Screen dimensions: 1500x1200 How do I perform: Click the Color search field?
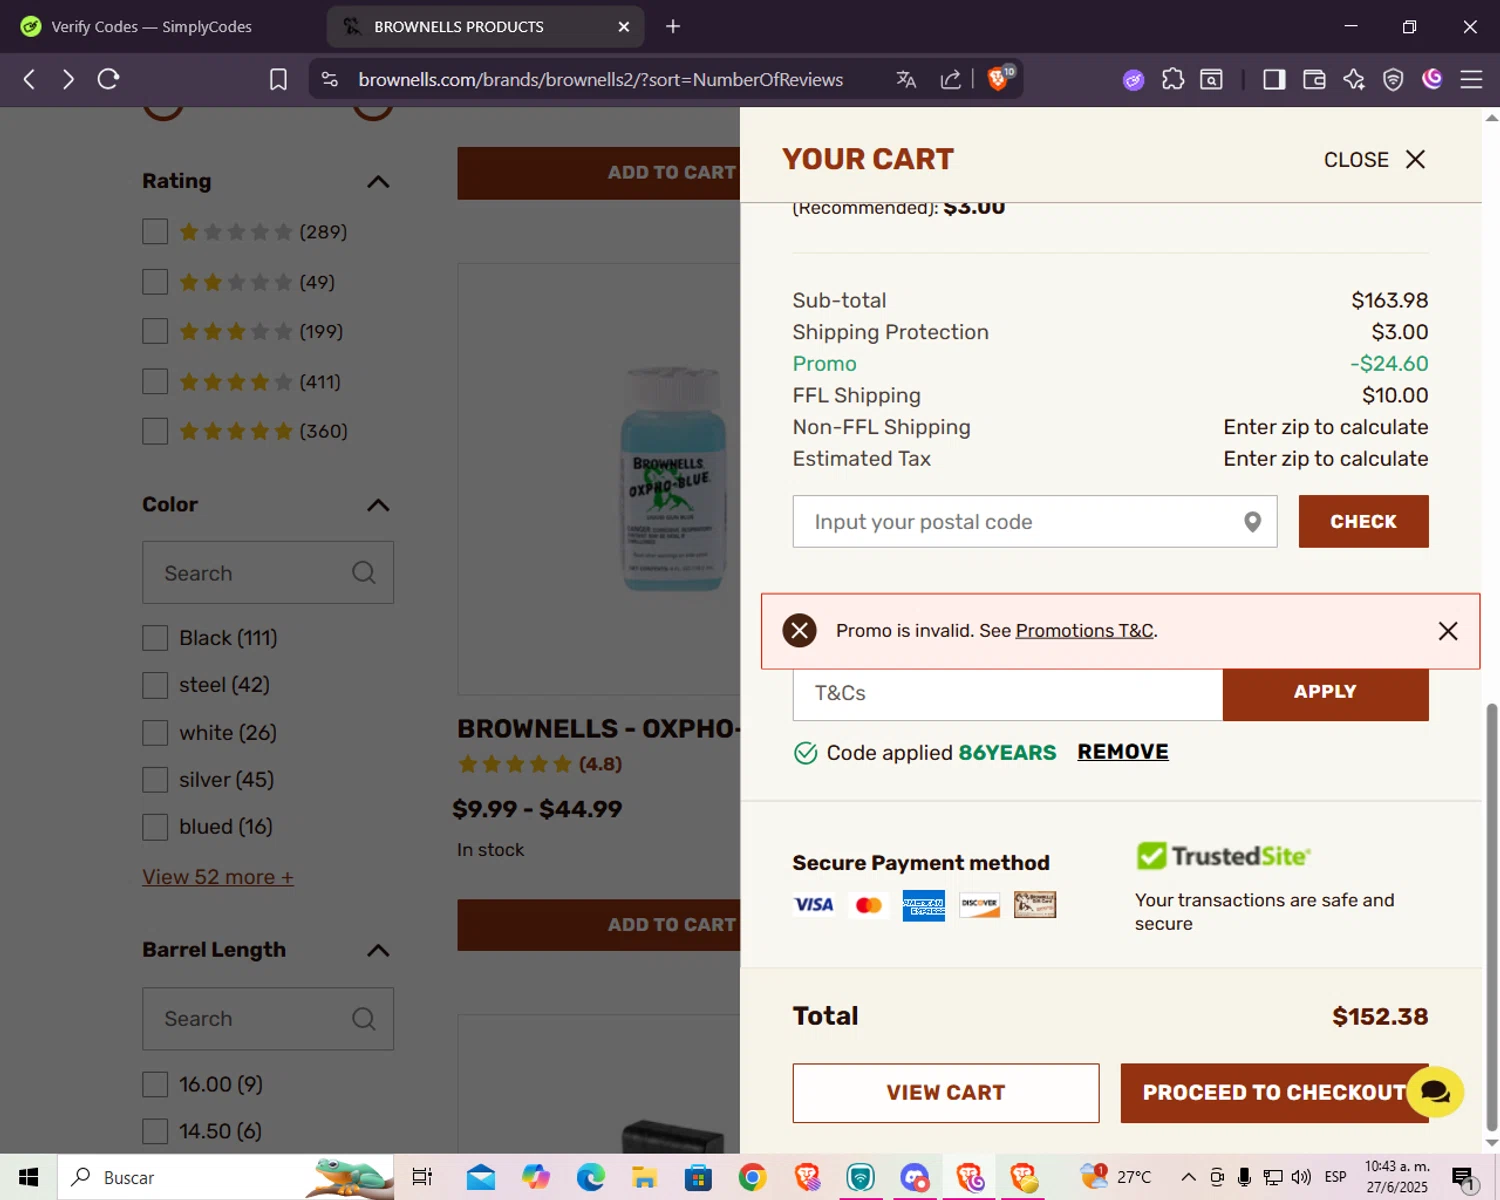pos(268,573)
